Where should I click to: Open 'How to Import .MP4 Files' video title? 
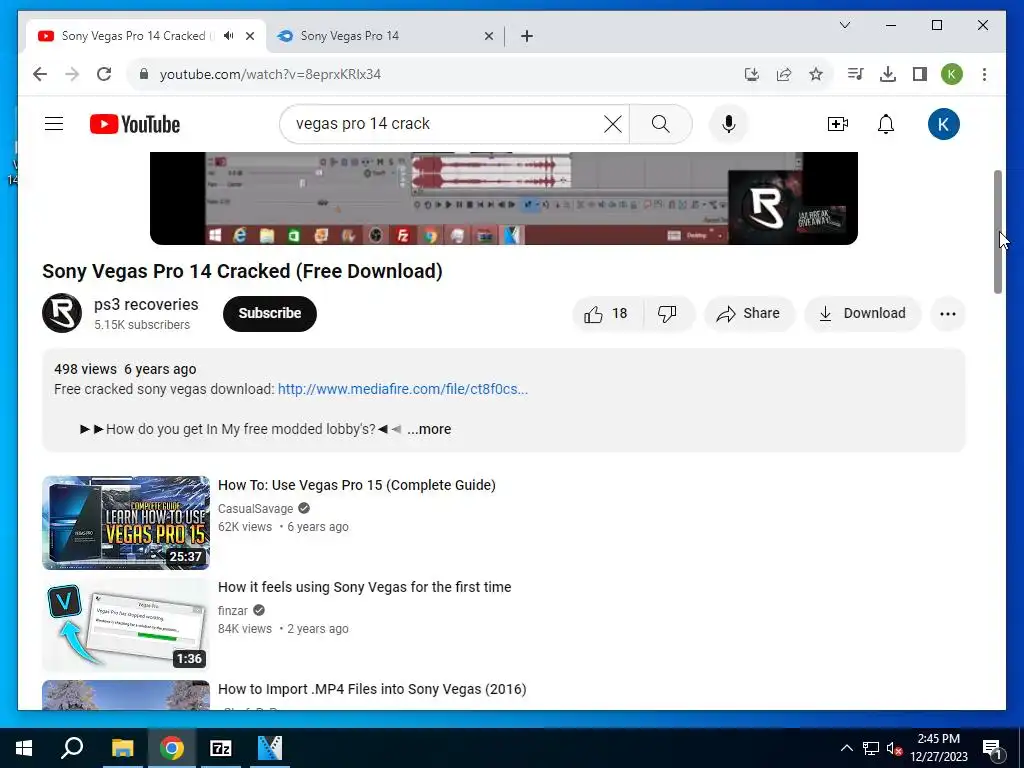pyautogui.click(x=372, y=689)
